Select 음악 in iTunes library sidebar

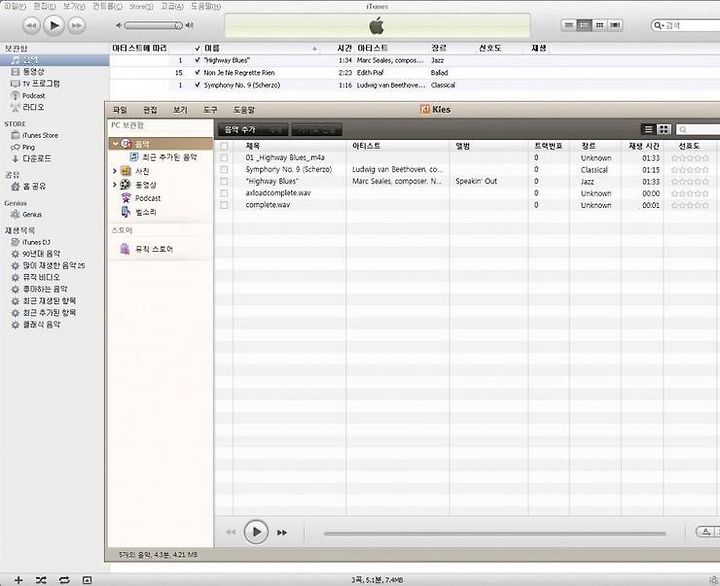click(55, 60)
